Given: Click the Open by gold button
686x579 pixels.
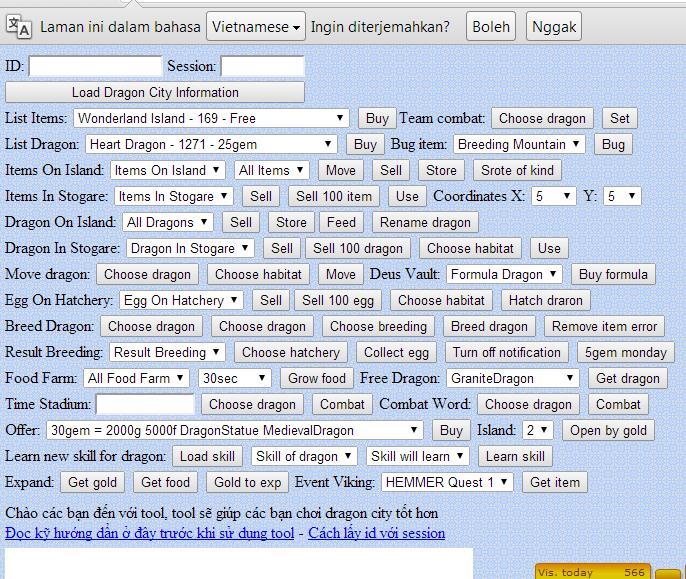Looking at the screenshot, I should coord(608,430).
